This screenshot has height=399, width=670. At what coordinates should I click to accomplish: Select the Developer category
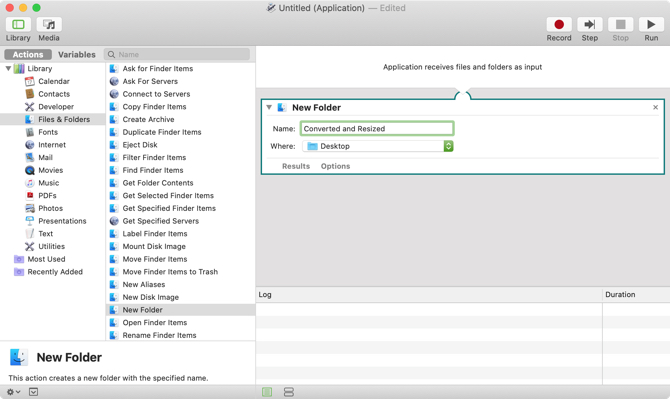point(56,107)
